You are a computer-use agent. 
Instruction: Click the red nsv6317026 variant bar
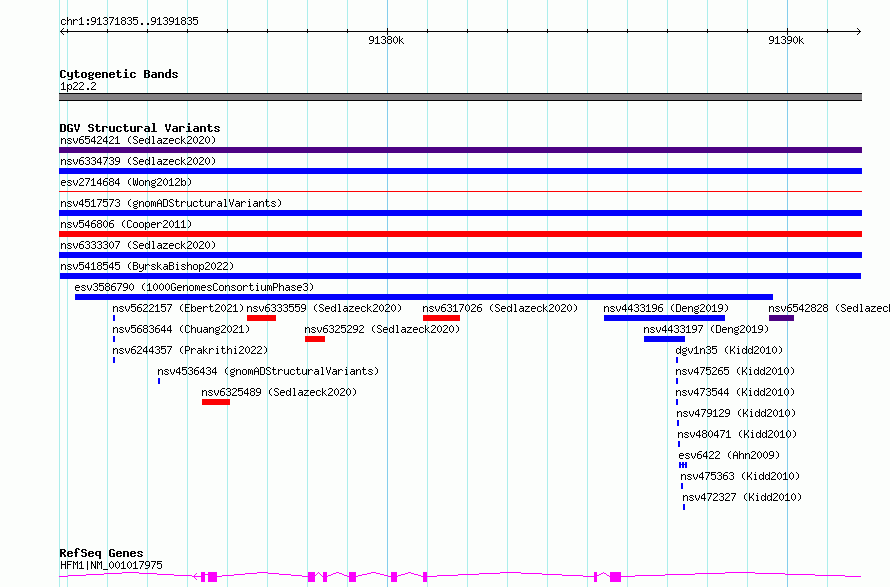(x=442, y=318)
